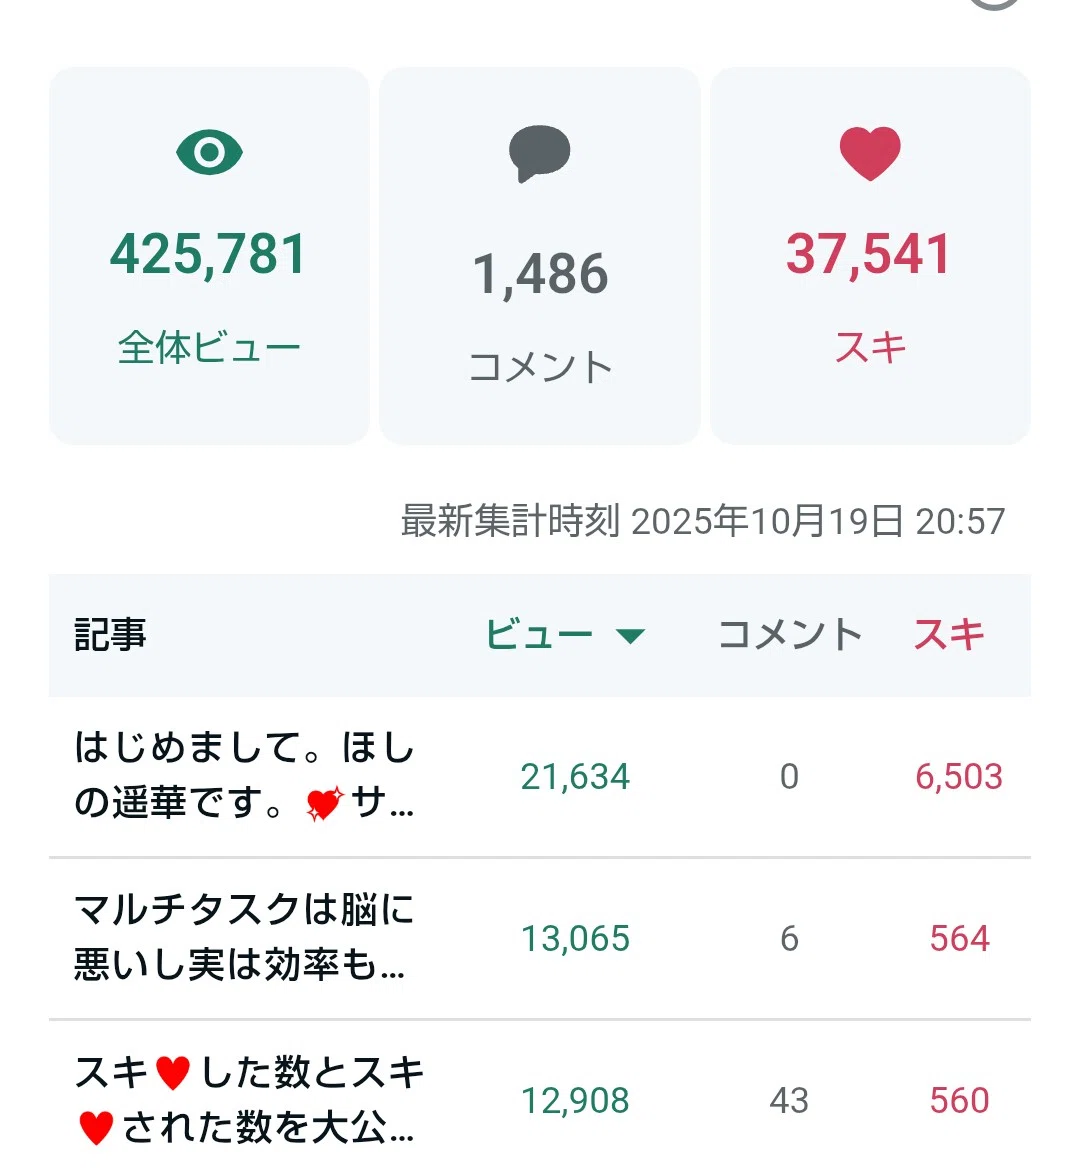Click the 最新集計時刻 timestamp text
This screenshot has width=1080, height=1173.
[x=702, y=521]
